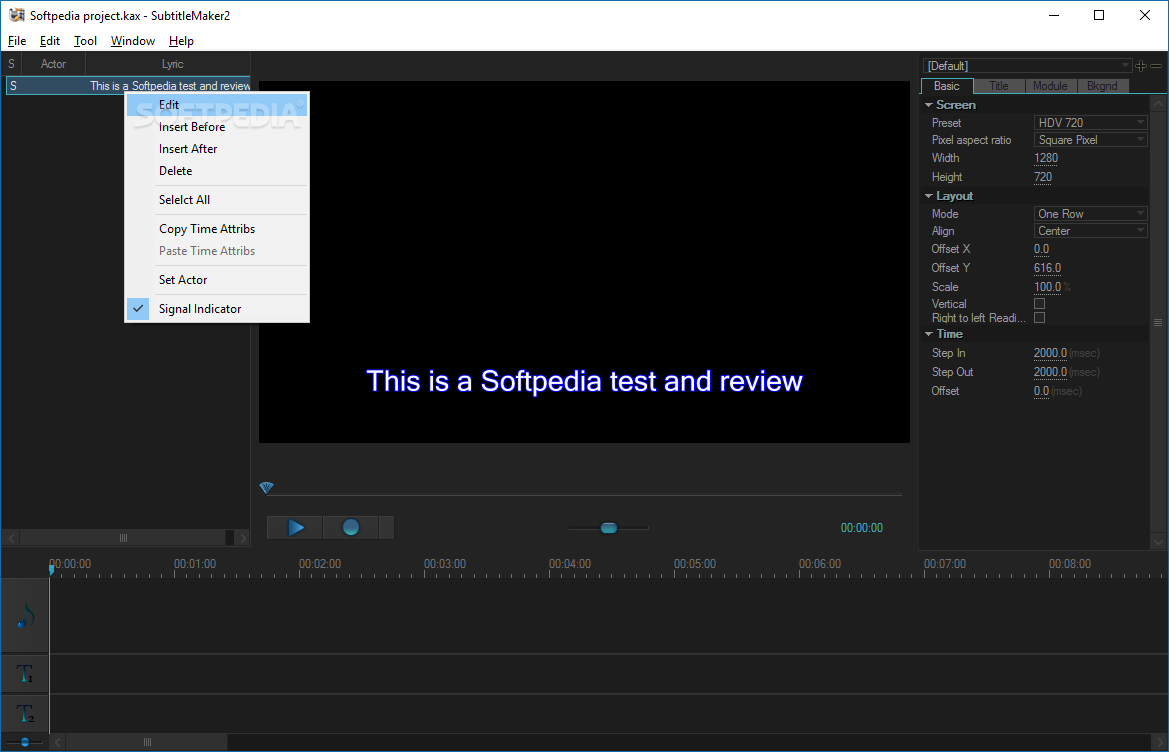Screen dimensions: 1169x752
Task: Click lyric list horizontal scrollbar thumb
Action: tap(124, 538)
